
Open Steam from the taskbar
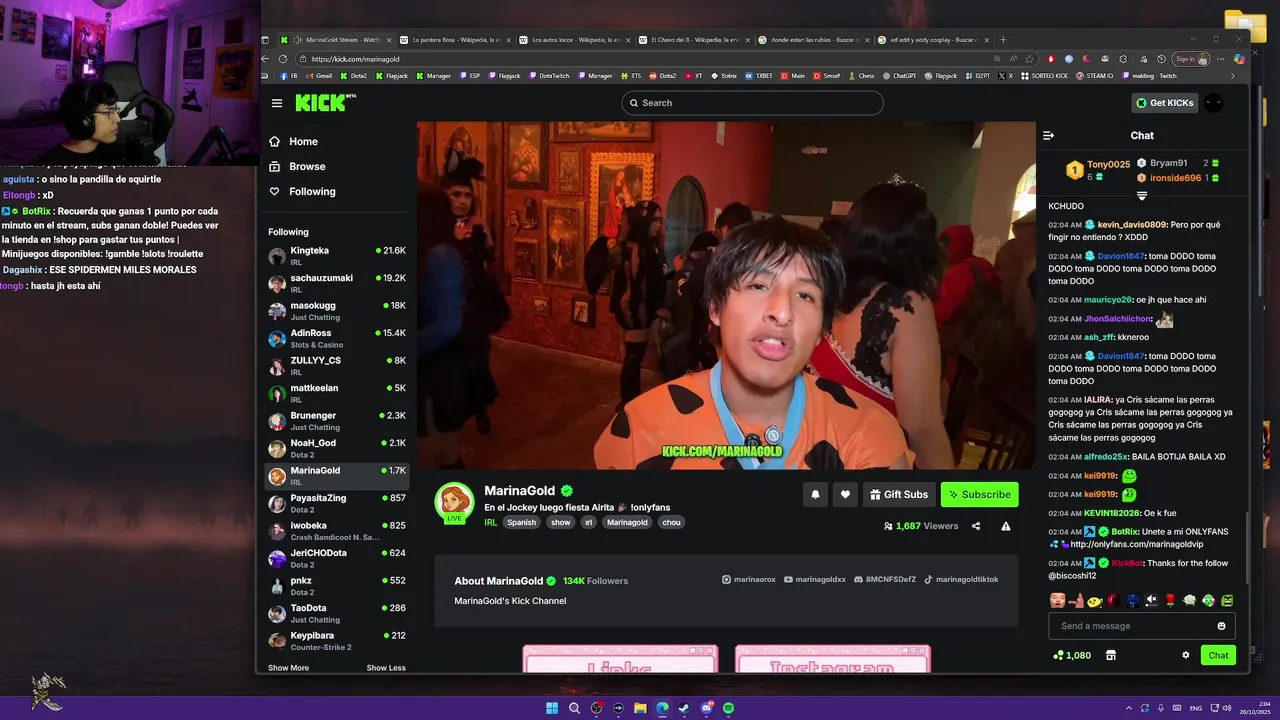click(x=684, y=708)
